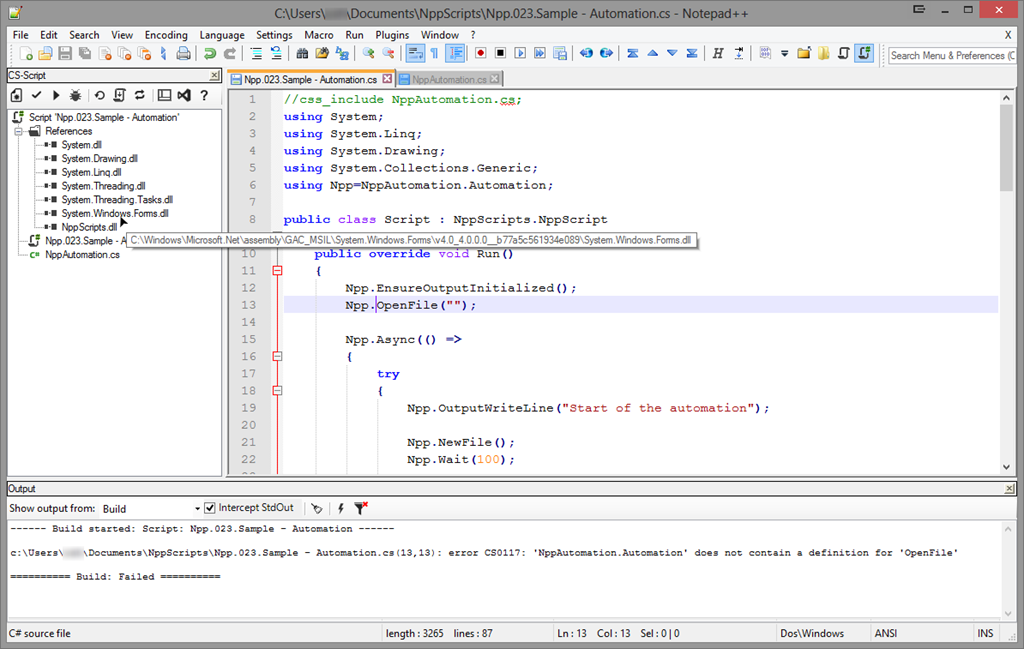The width and height of the screenshot is (1024, 649).
Task: Click the Build checkmark icon in CS-Script panel
Action: coord(36,95)
